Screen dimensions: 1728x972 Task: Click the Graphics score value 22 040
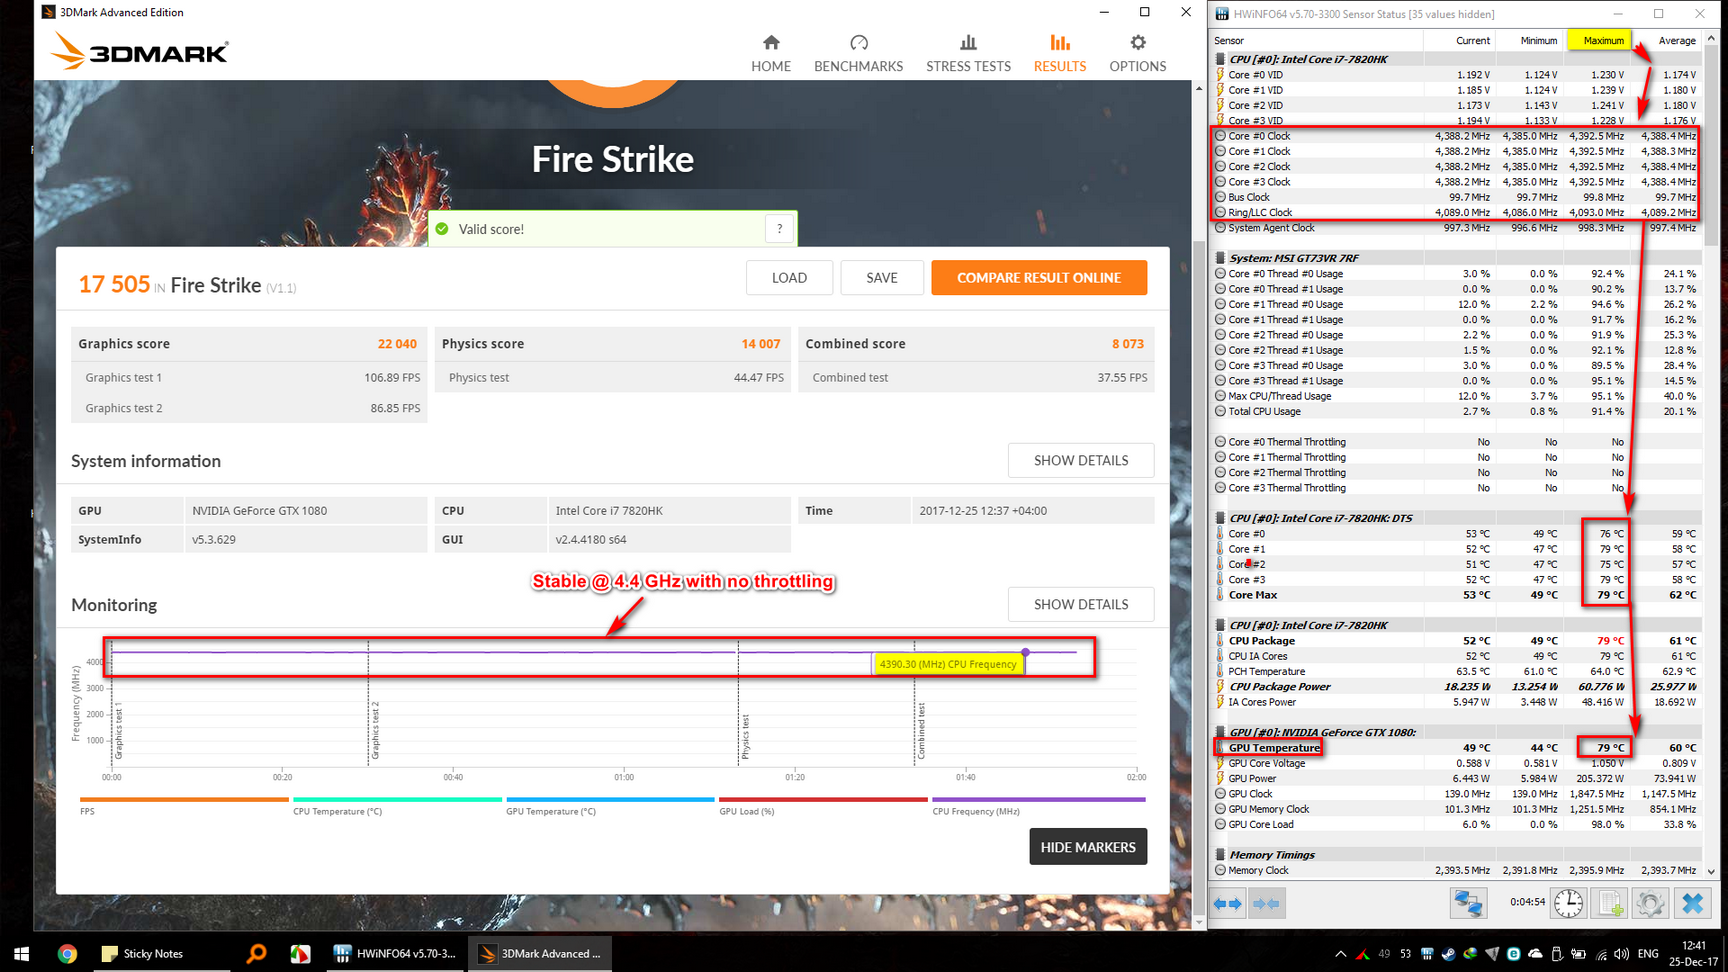pos(397,344)
